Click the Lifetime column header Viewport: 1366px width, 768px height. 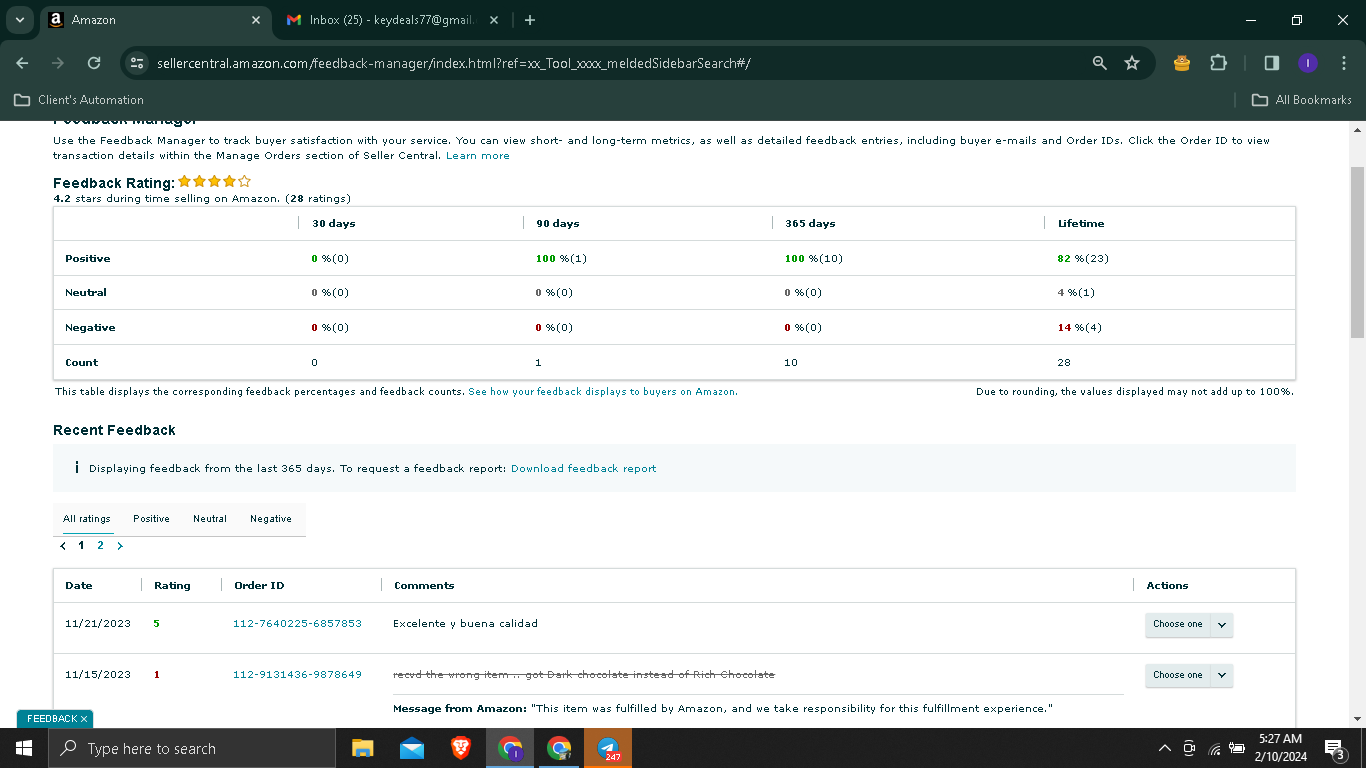[x=1081, y=224]
